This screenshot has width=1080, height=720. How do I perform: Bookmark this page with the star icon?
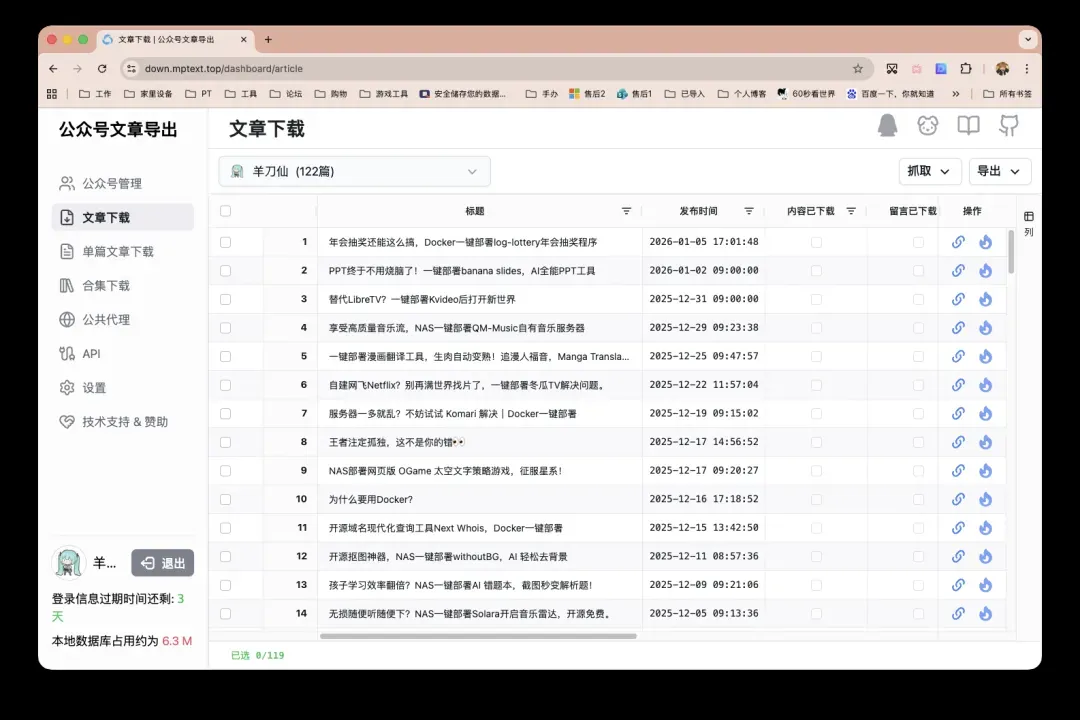(857, 69)
